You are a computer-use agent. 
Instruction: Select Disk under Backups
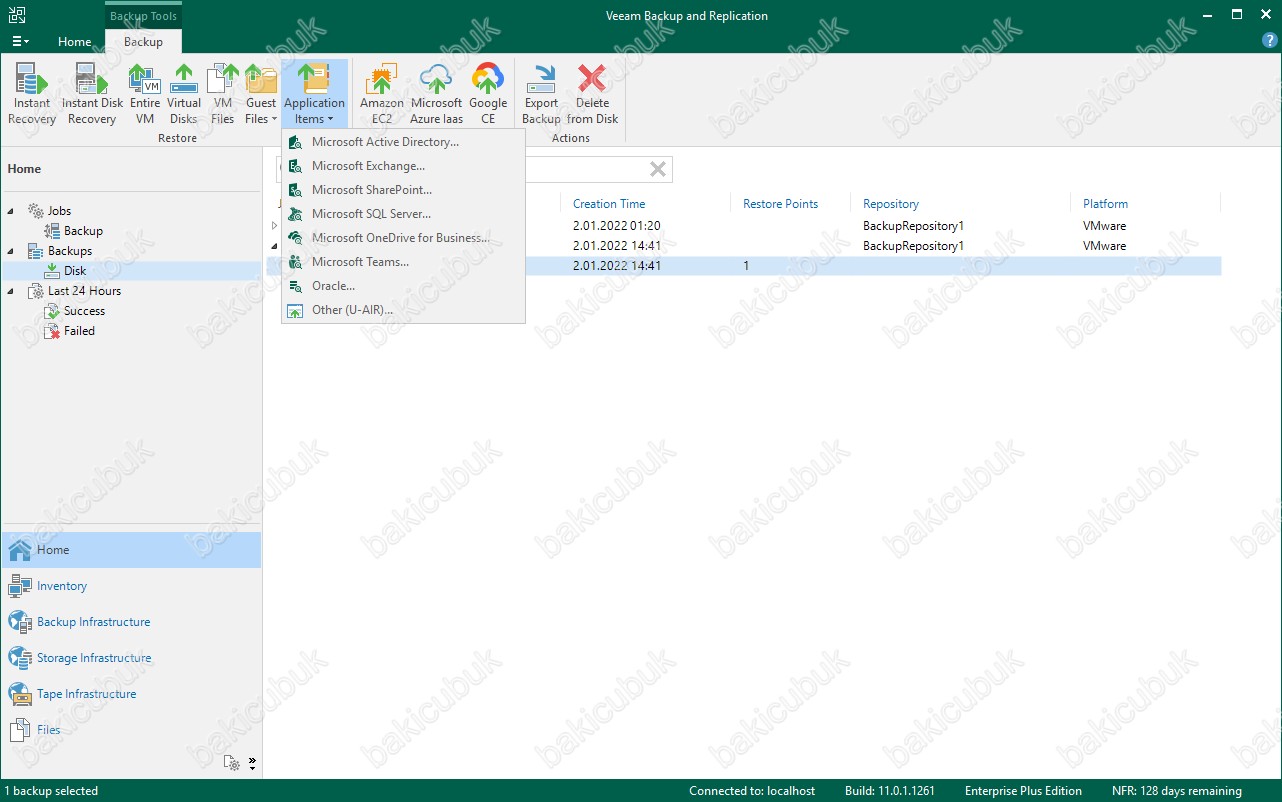point(75,271)
